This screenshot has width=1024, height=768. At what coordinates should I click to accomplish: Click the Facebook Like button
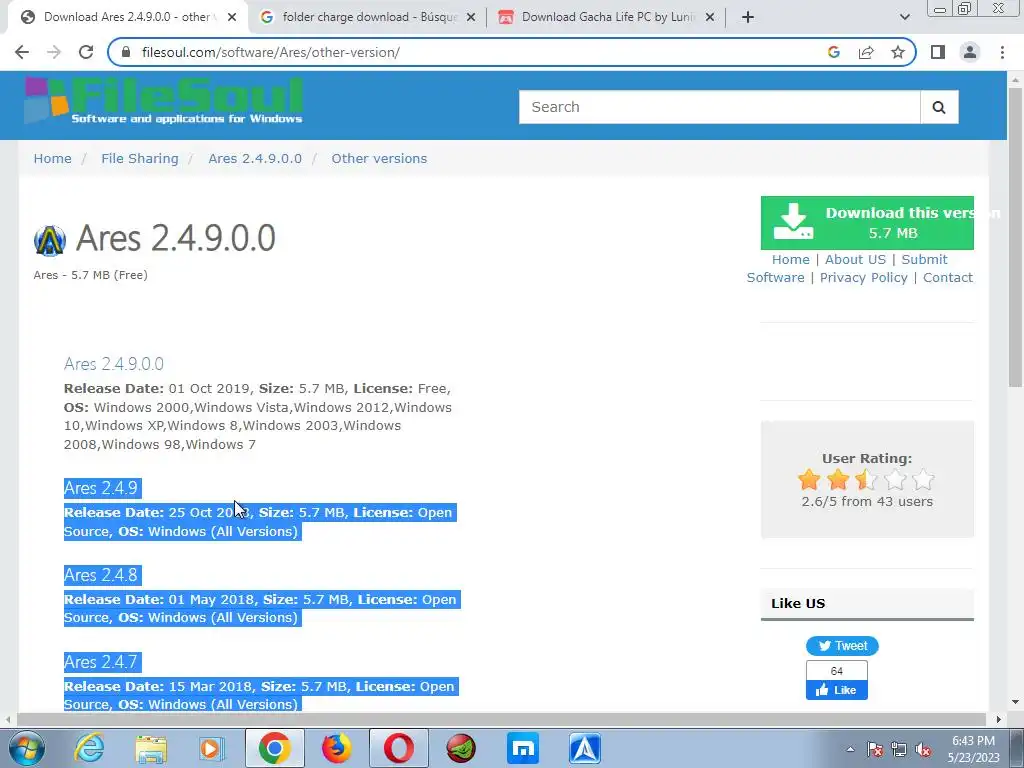(837, 690)
